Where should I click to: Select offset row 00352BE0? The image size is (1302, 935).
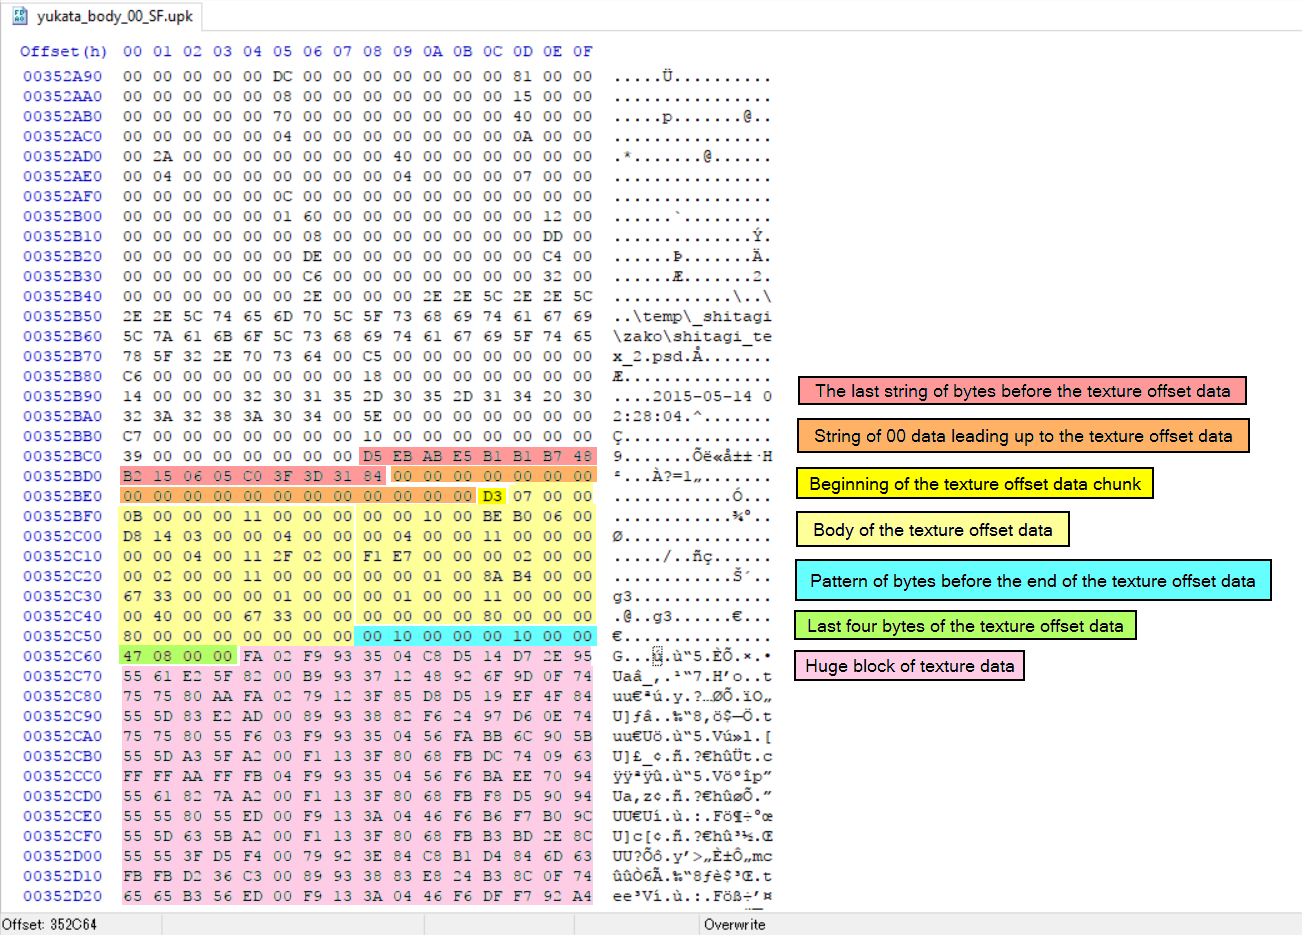pyautogui.click(x=63, y=496)
